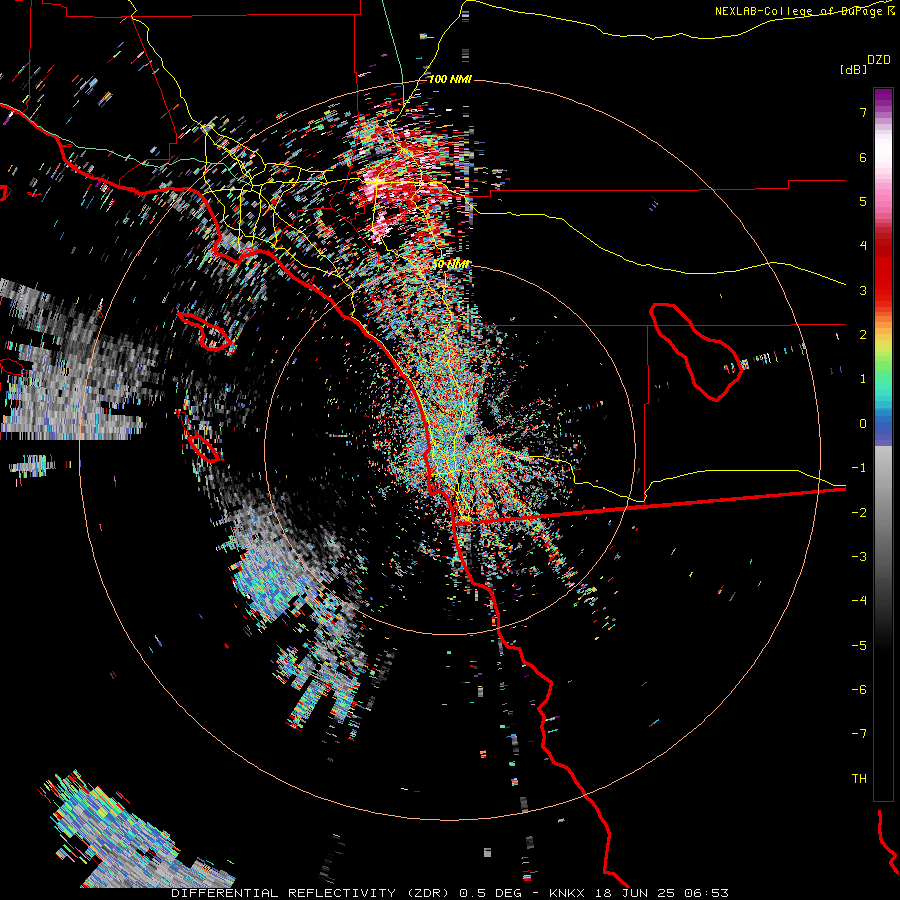Click the "0.5 DEG" elevation text
This screenshot has height=900, width=900.
pos(490,893)
